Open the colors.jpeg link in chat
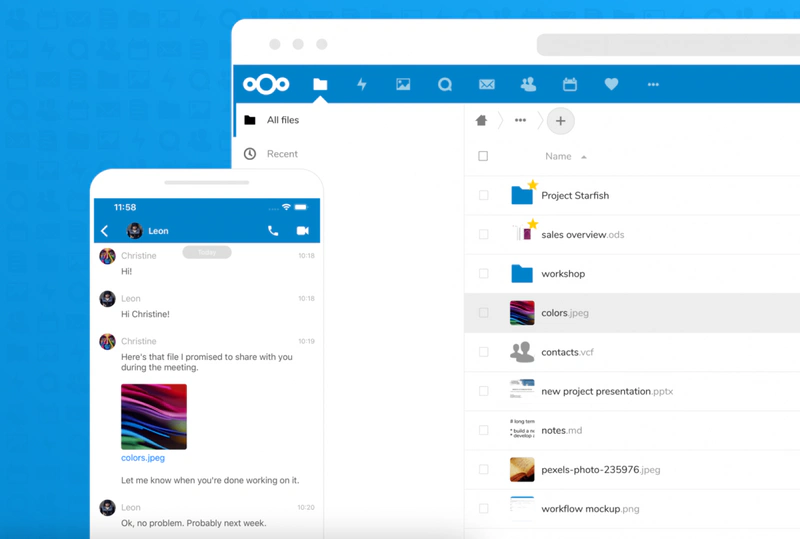The width and height of the screenshot is (800, 539). 143,458
